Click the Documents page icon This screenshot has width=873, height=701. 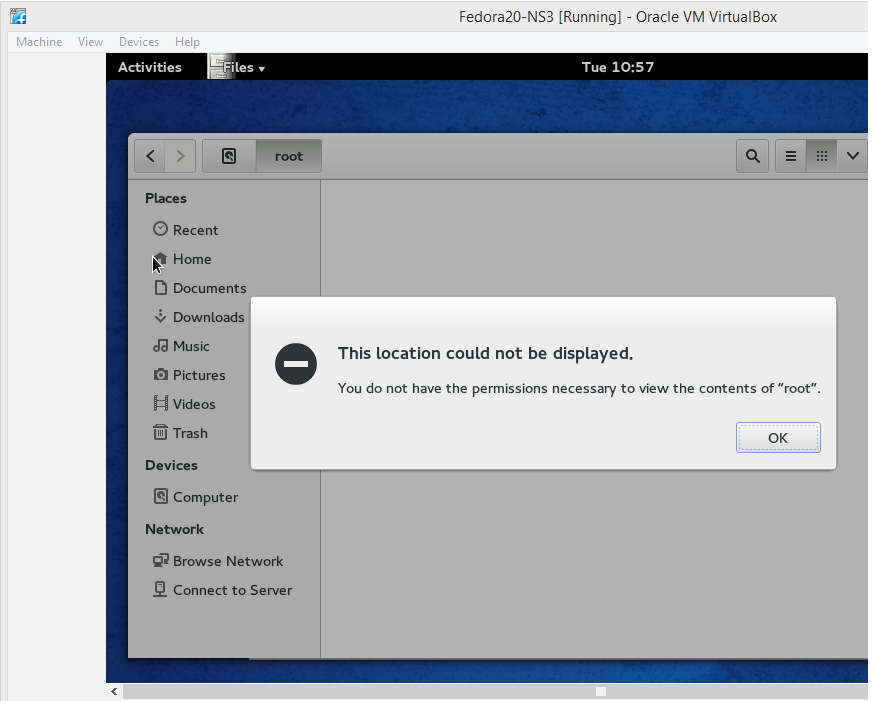pos(160,287)
